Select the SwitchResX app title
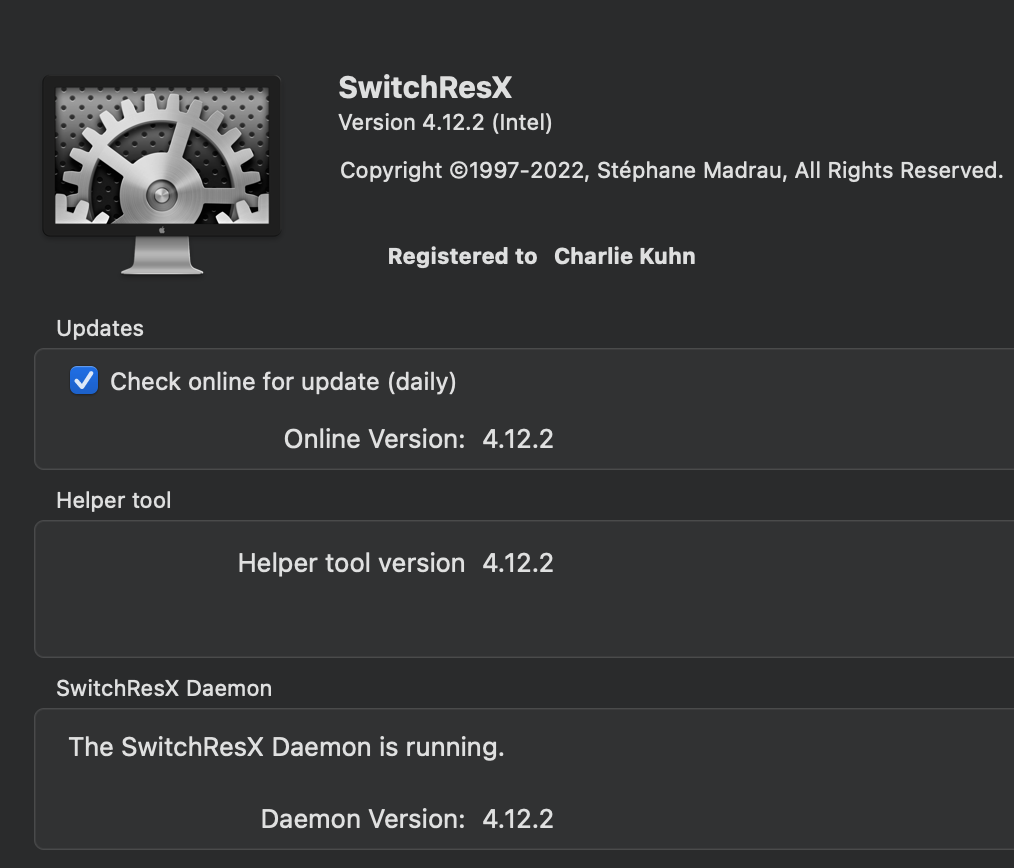Viewport: 1014px width, 868px height. click(x=425, y=87)
